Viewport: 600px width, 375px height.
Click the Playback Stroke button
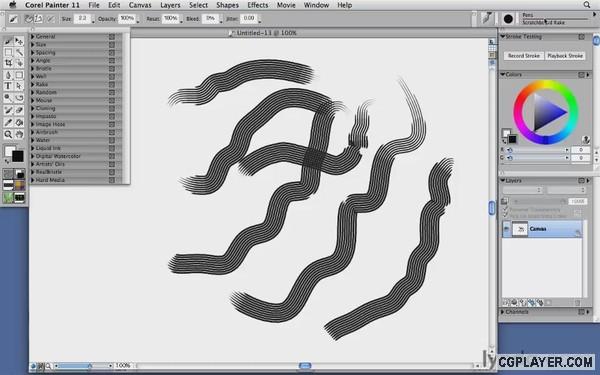point(565,56)
